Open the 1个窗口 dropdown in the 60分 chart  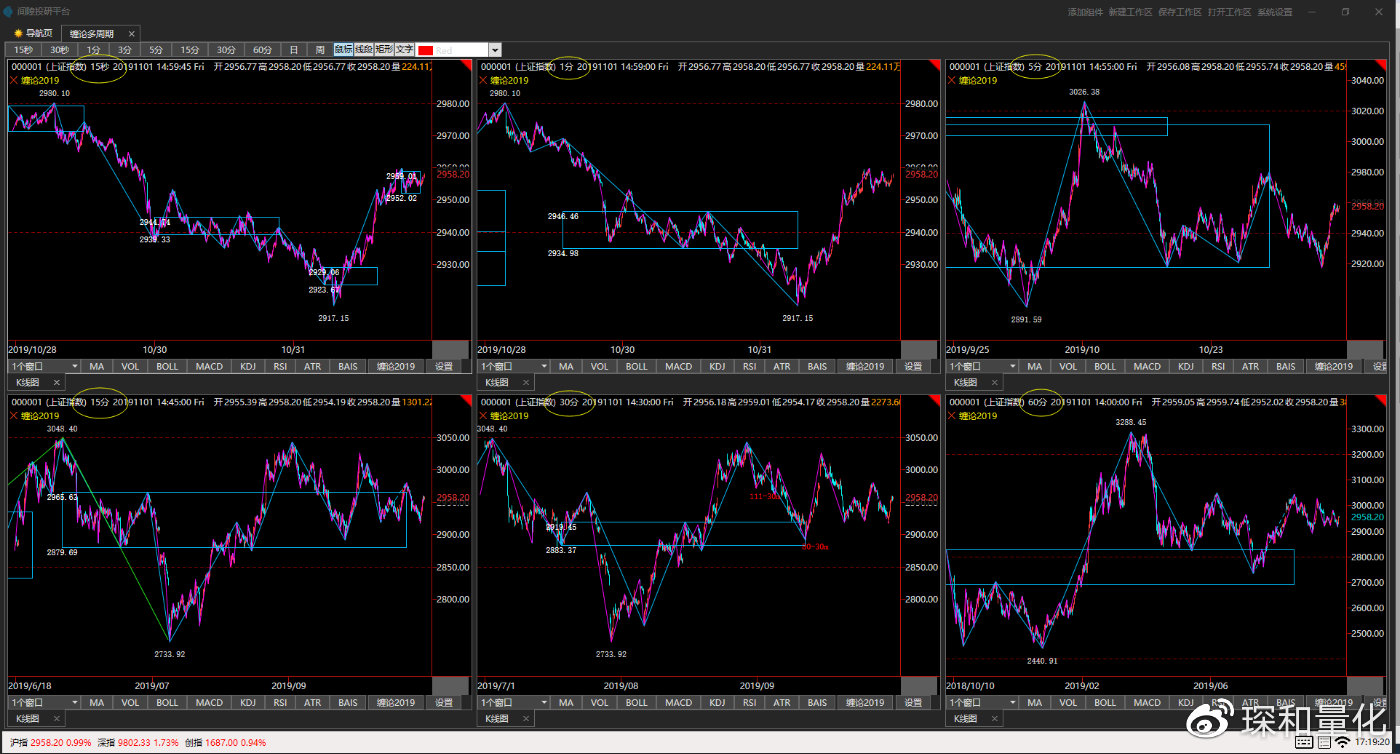[x=982, y=702]
